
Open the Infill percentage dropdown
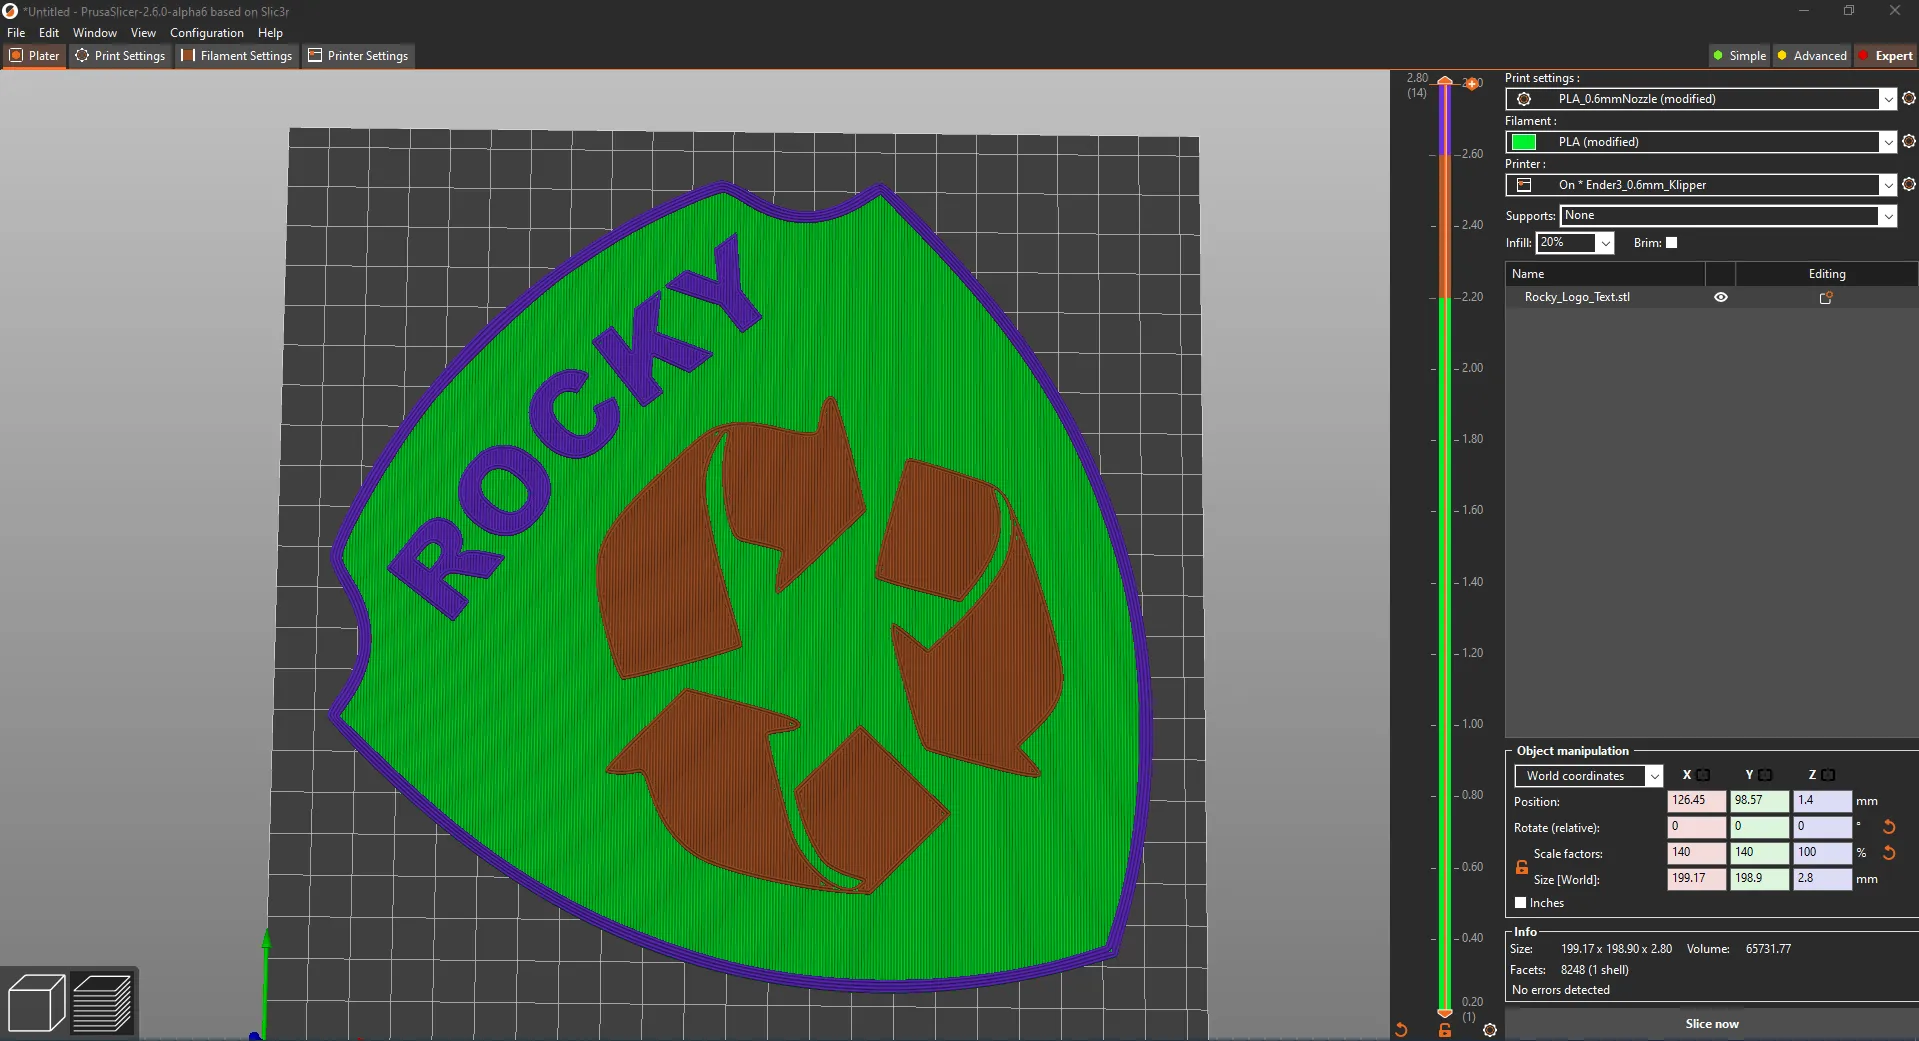pyautogui.click(x=1605, y=243)
